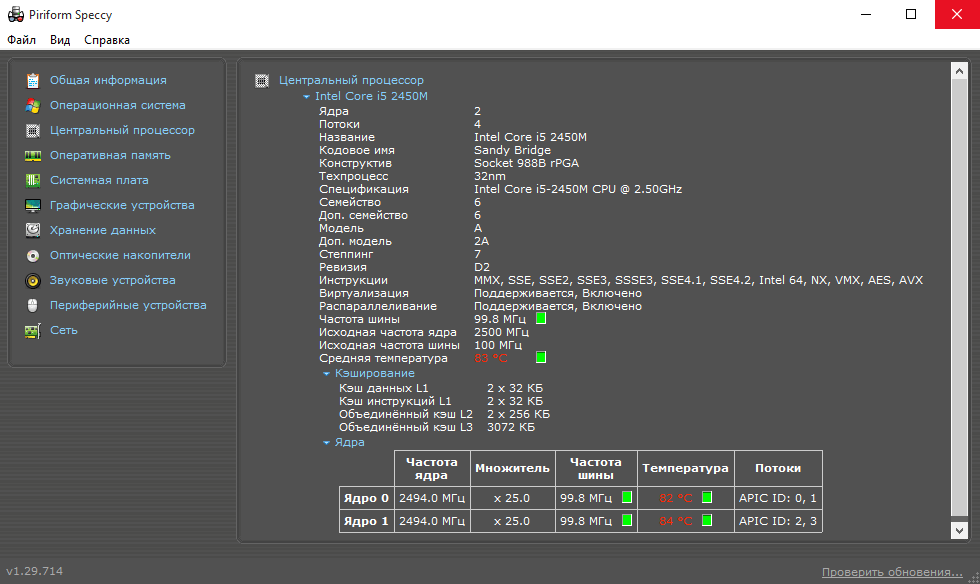980x584 pixels.
Task: Open the Справка menu
Action: click(107, 40)
